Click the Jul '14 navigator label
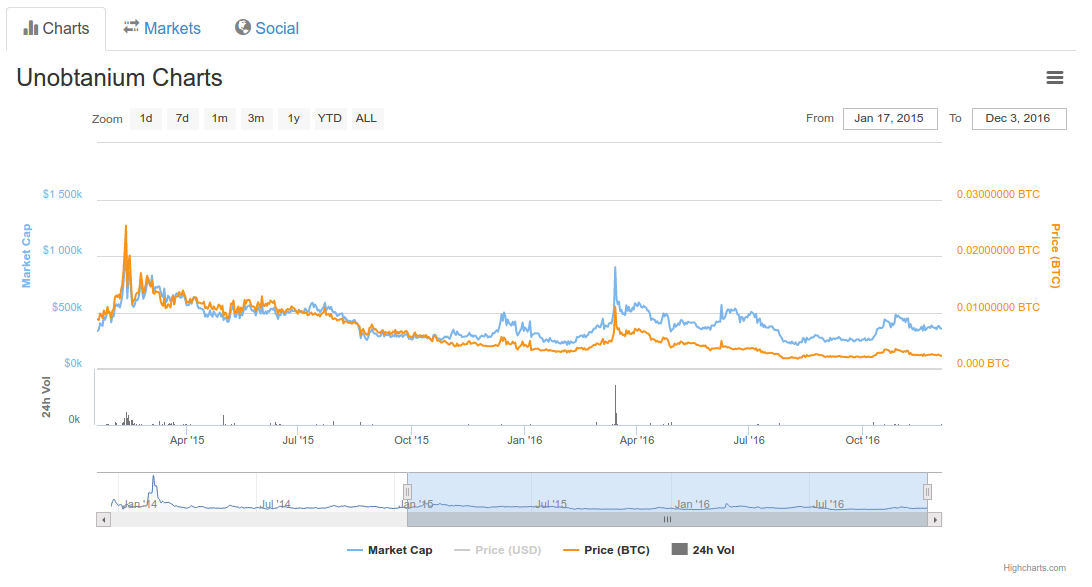The width and height of the screenshot is (1092, 587). pyautogui.click(x=275, y=504)
